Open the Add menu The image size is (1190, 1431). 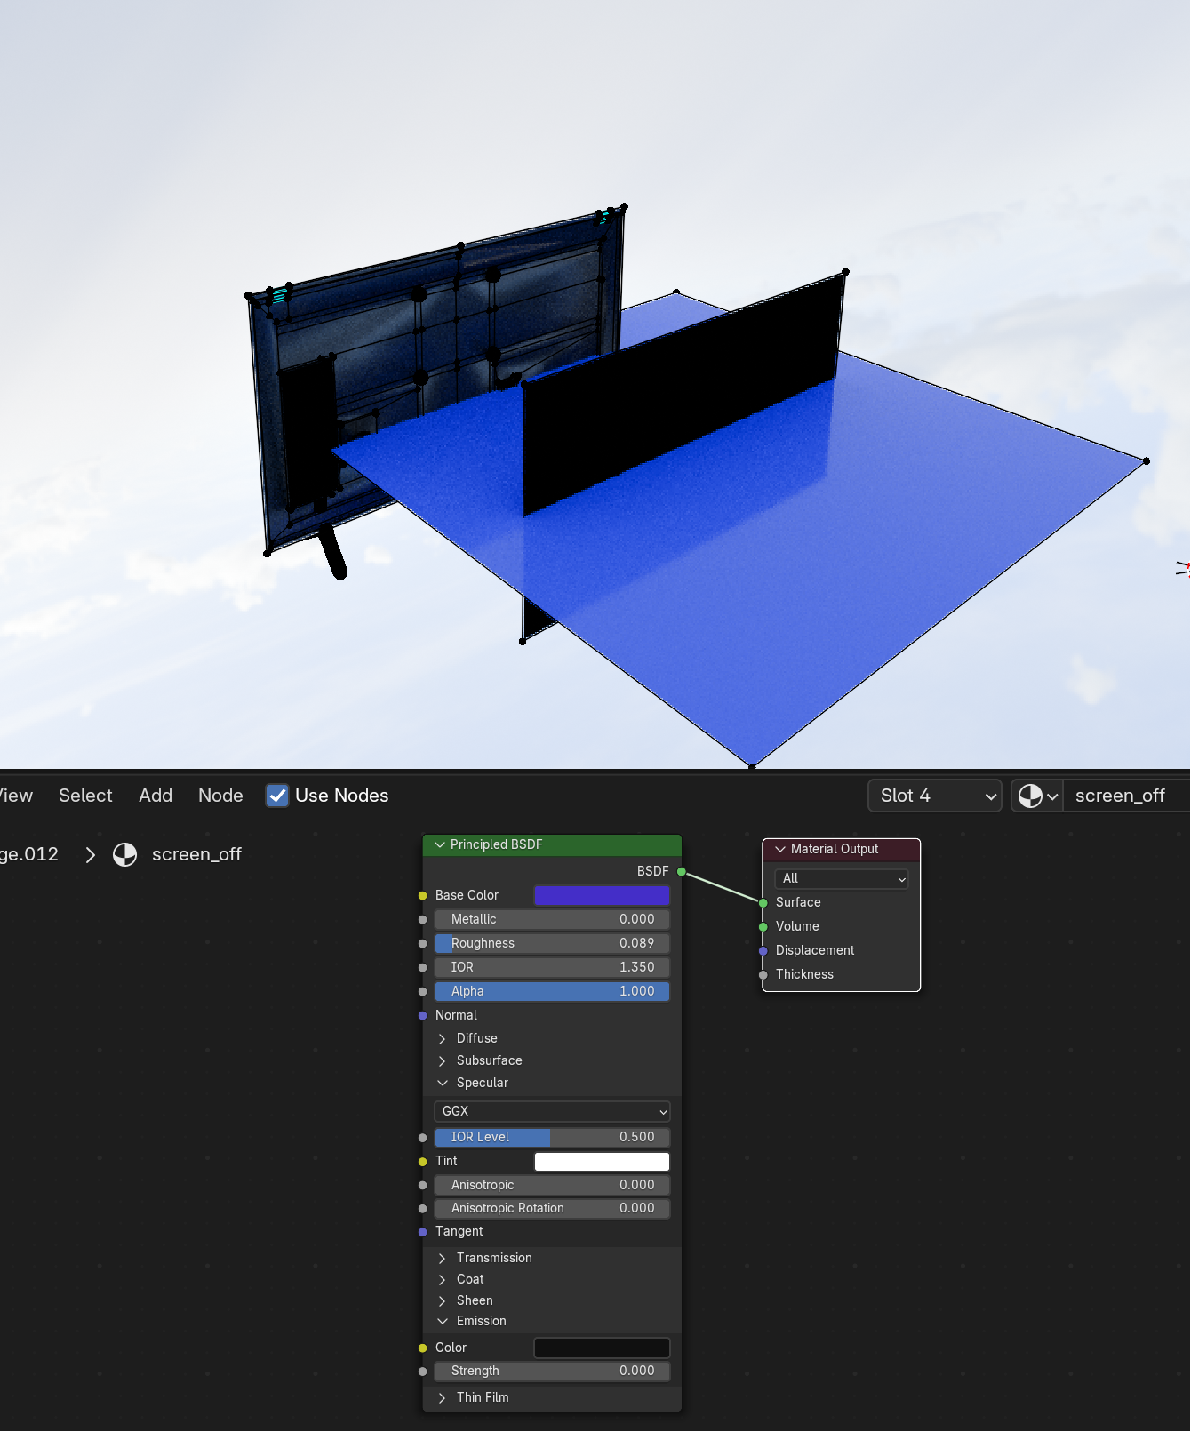pos(155,795)
